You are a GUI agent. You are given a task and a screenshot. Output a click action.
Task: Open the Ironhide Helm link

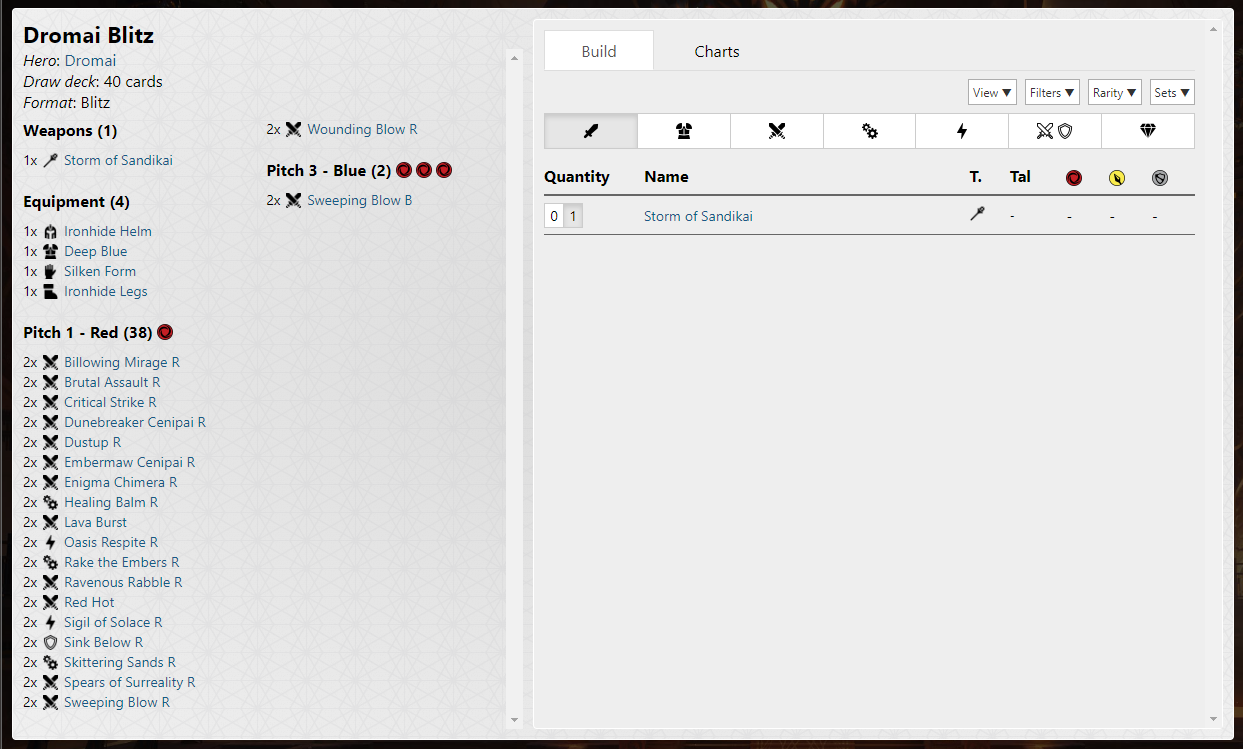108,231
